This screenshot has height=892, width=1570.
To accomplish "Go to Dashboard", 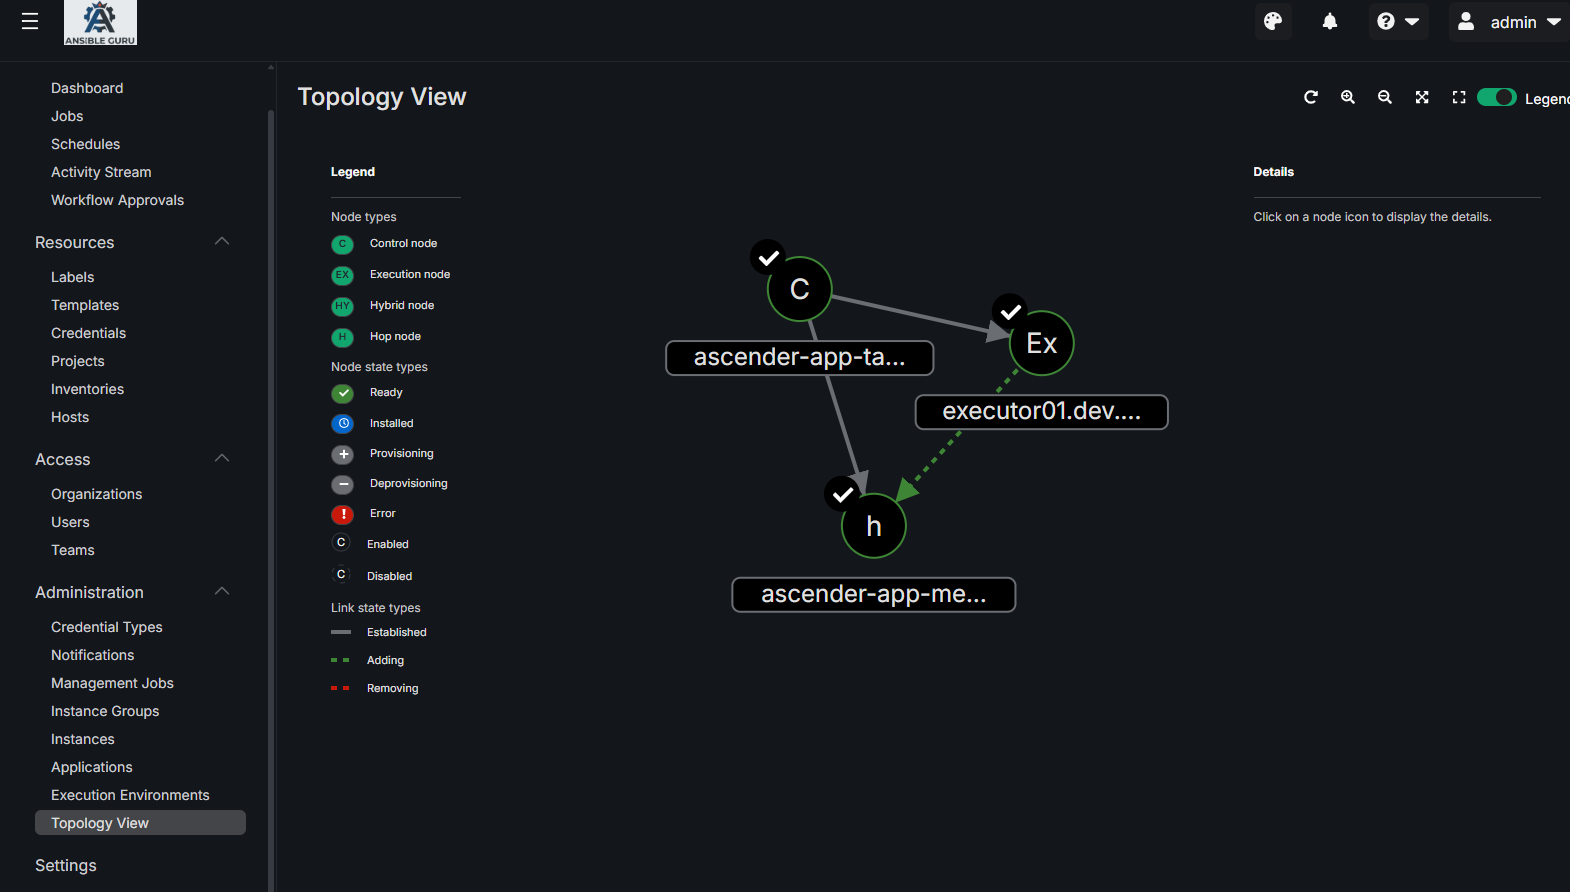I will 87,88.
